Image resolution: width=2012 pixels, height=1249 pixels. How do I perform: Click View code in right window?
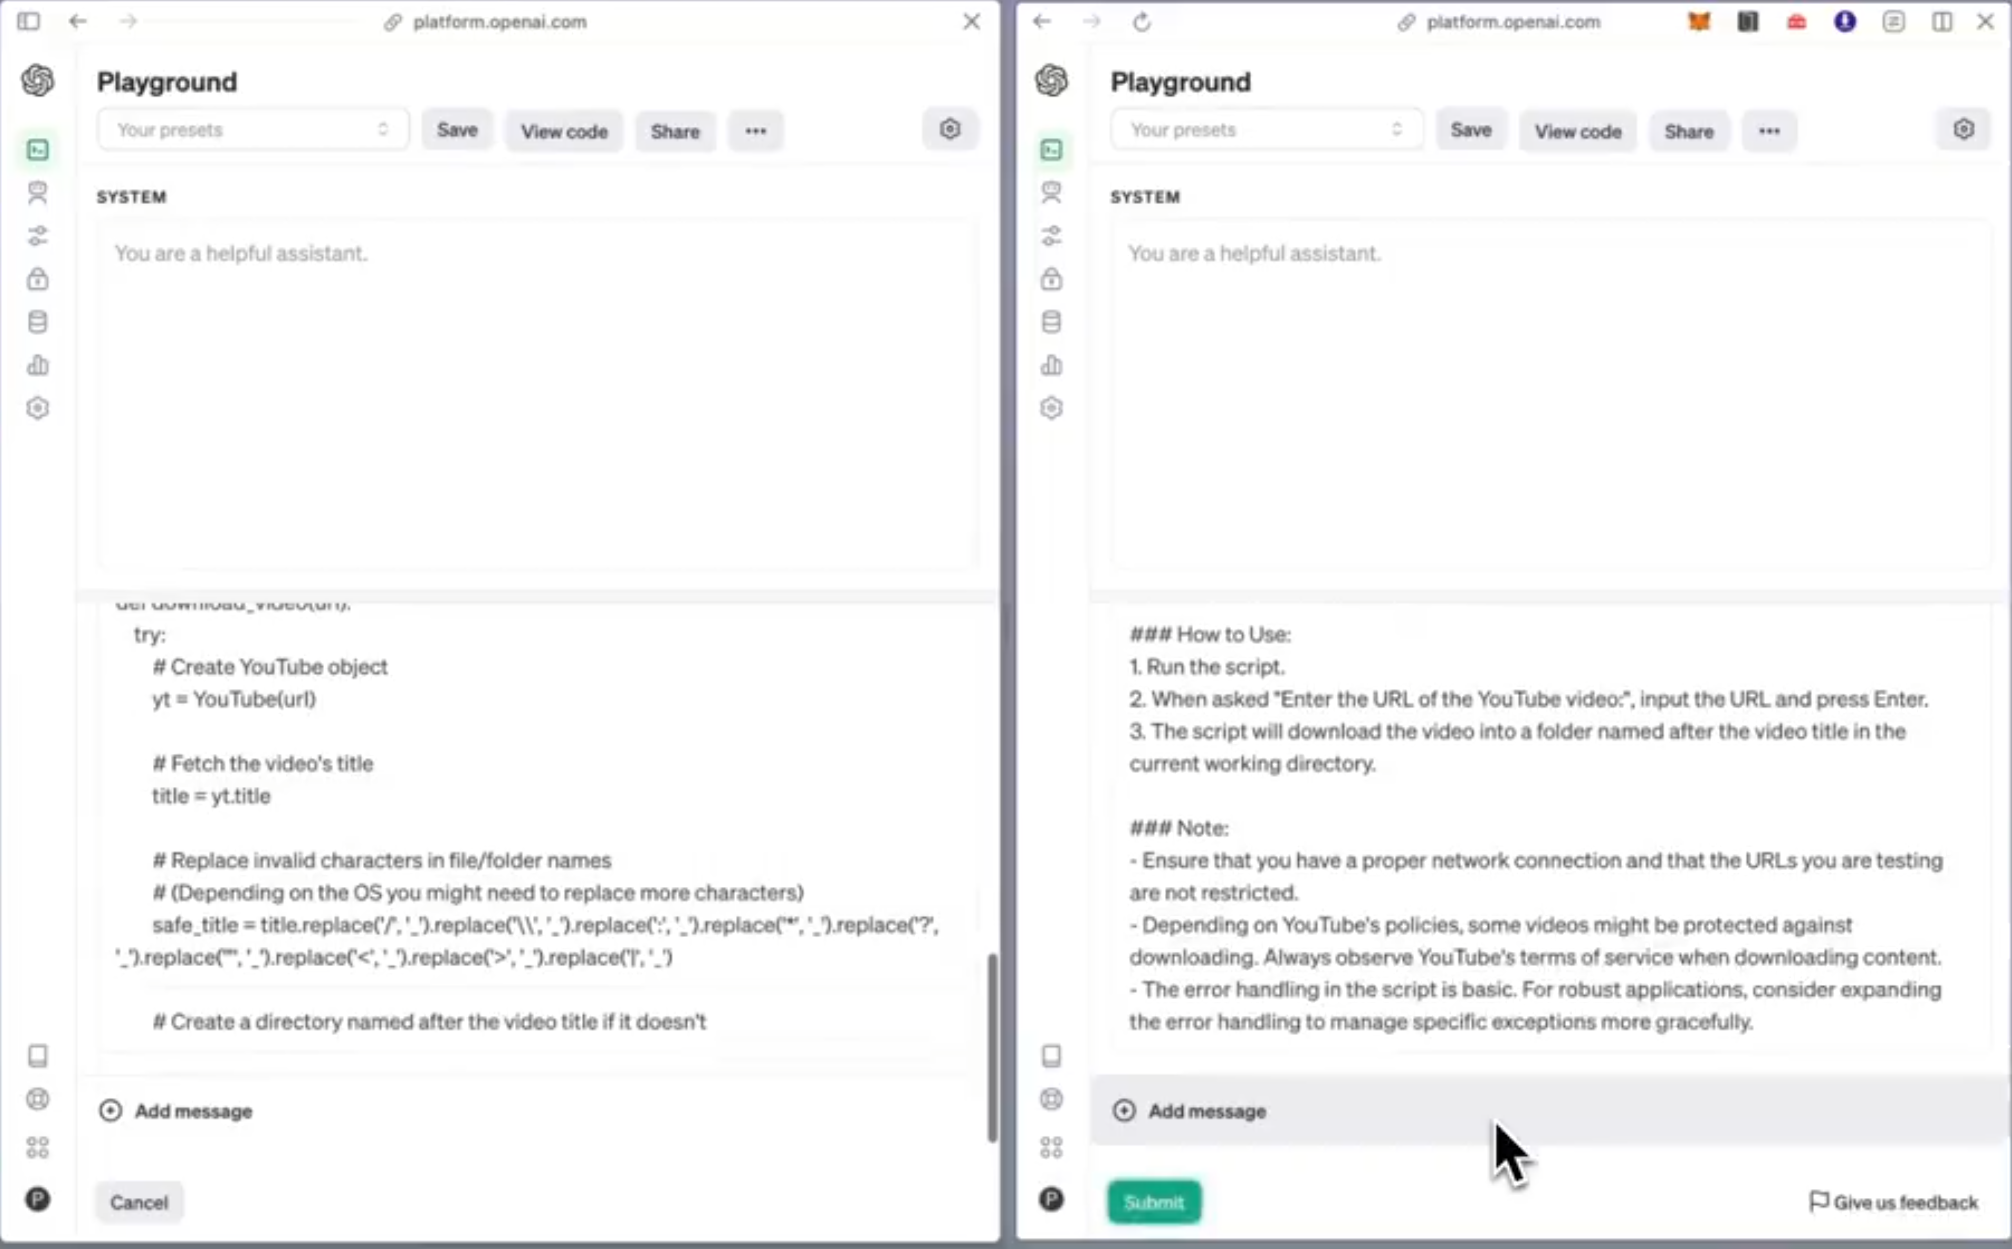(1578, 131)
